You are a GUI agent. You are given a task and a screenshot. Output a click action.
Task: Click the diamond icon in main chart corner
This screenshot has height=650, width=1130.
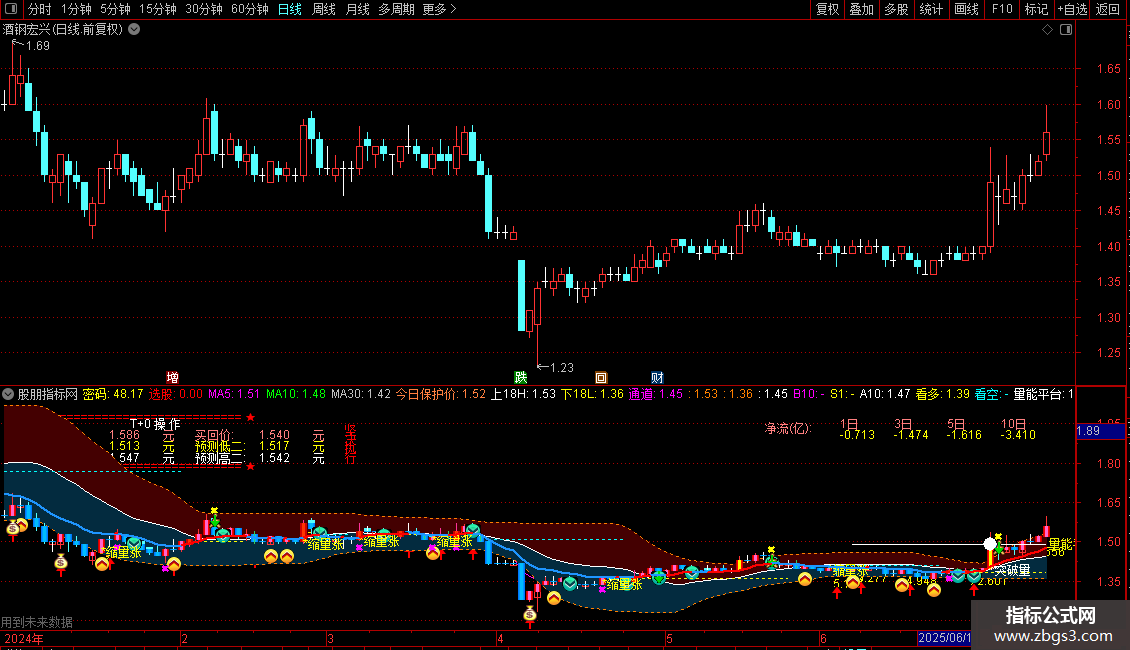(x=1048, y=30)
